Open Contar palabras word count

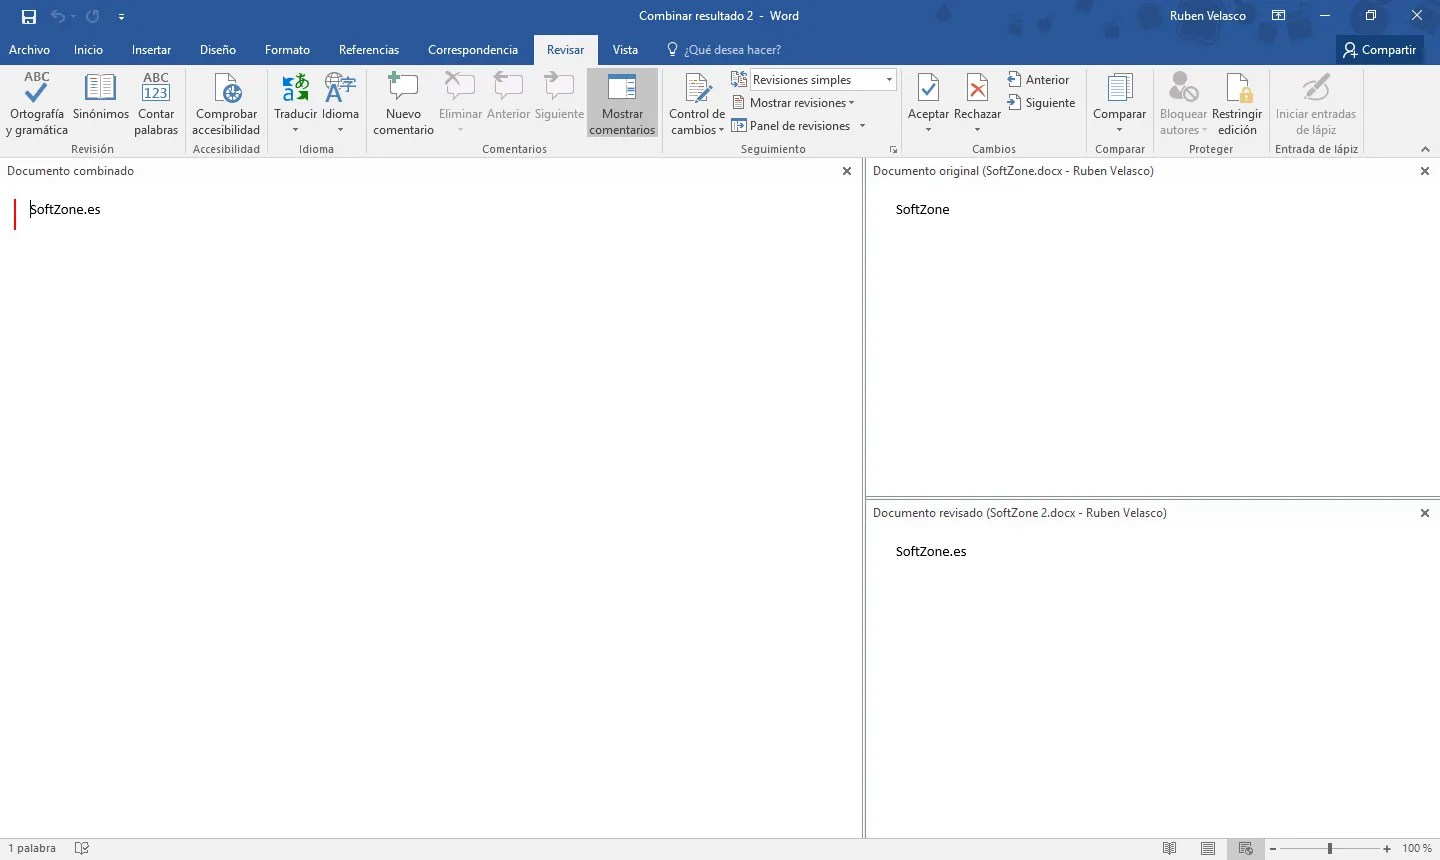(156, 103)
